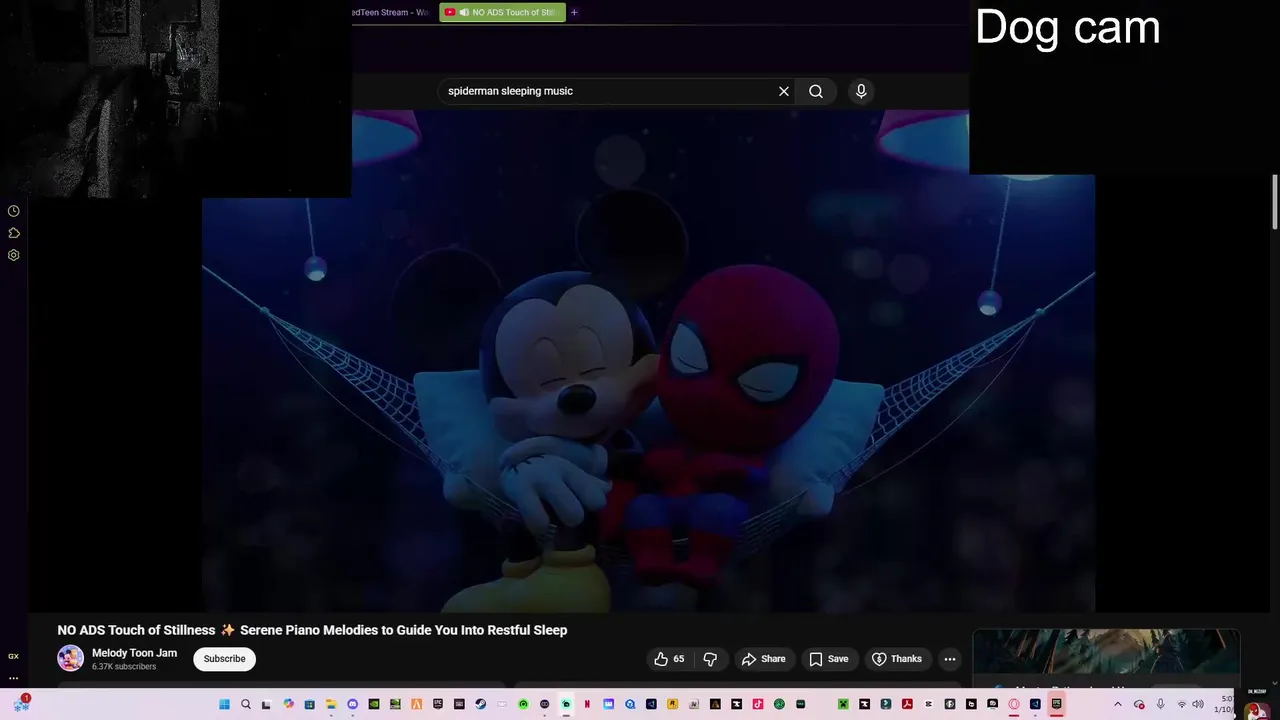
Task: Open Minecraft from the taskbar
Action: click(842, 704)
